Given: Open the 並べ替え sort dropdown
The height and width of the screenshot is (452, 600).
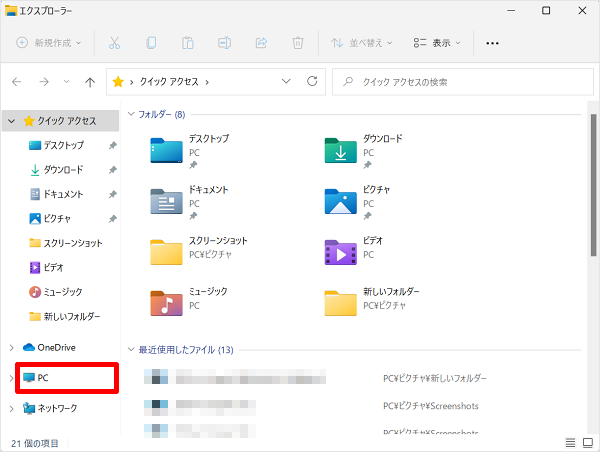Looking at the screenshot, I should point(362,43).
